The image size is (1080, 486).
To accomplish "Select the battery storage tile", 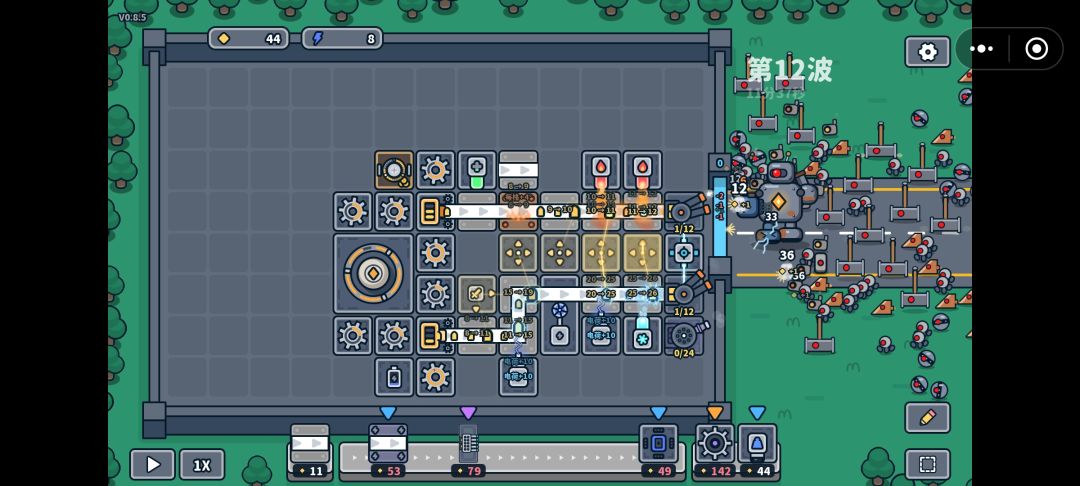I will click(394, 377).
